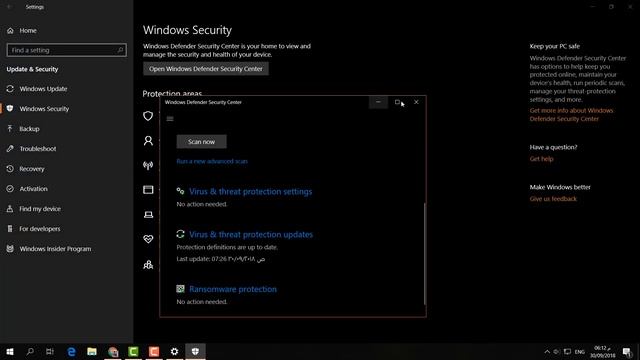Switch to Settings gear app in taskbar
Viewport: 640px width, 360px height.
pyautogui.click(x=174, y=351)
